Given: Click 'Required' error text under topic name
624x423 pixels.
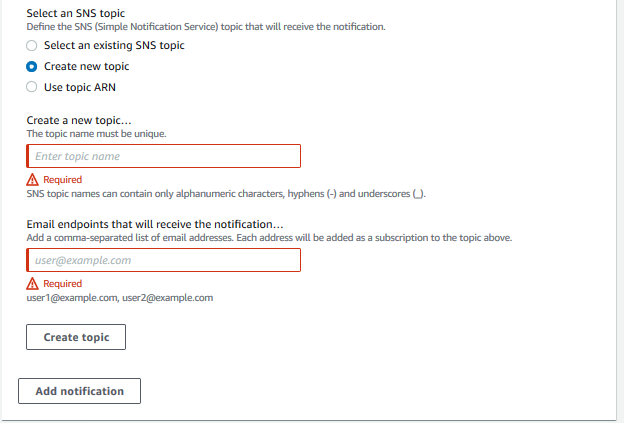Looking at the screenshot, I should click(62, 180).
